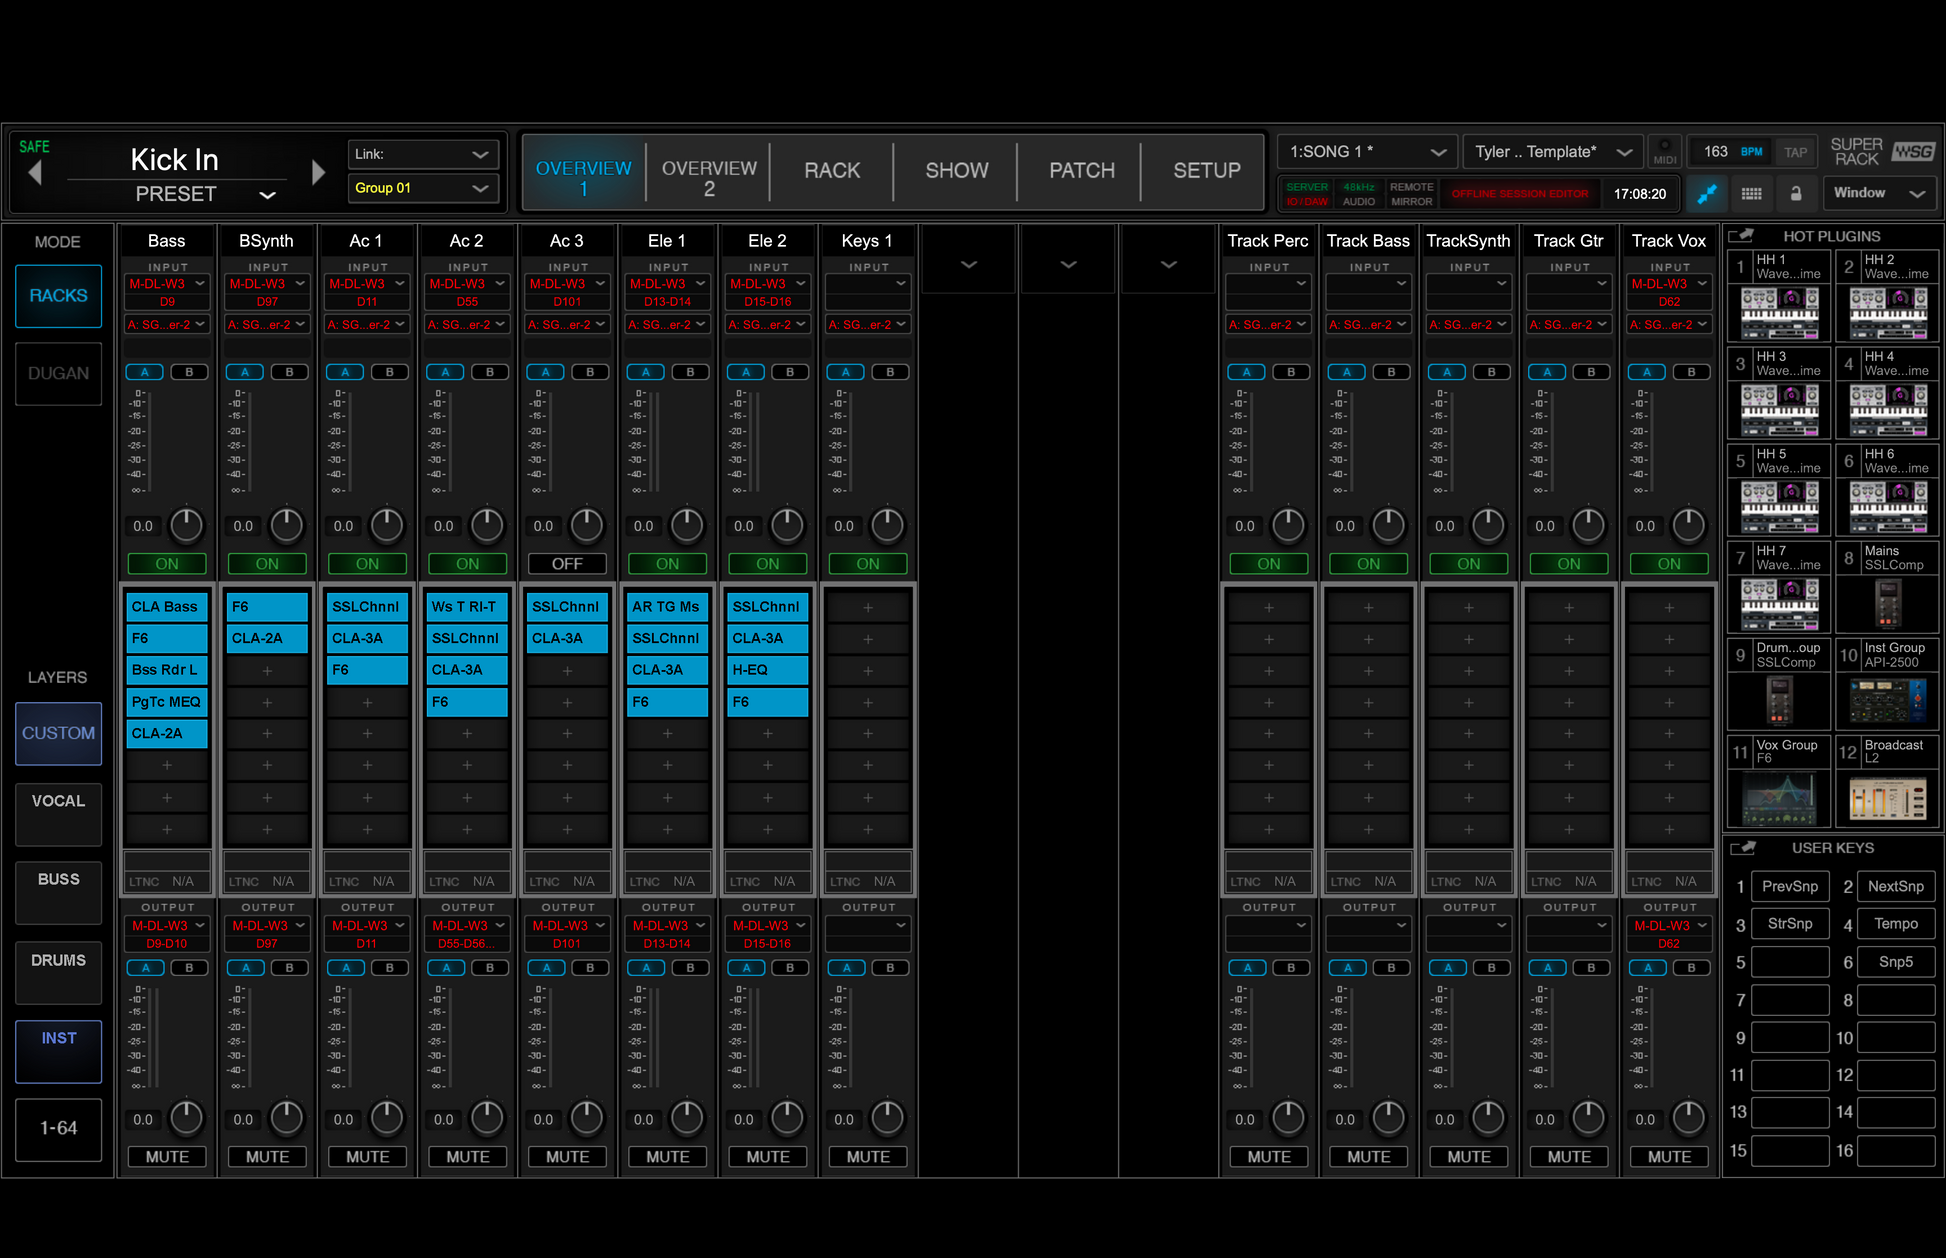Screen dimensions: 1946x1258
Task: Switch to Overview 1 tab
Action: [583, 172]
